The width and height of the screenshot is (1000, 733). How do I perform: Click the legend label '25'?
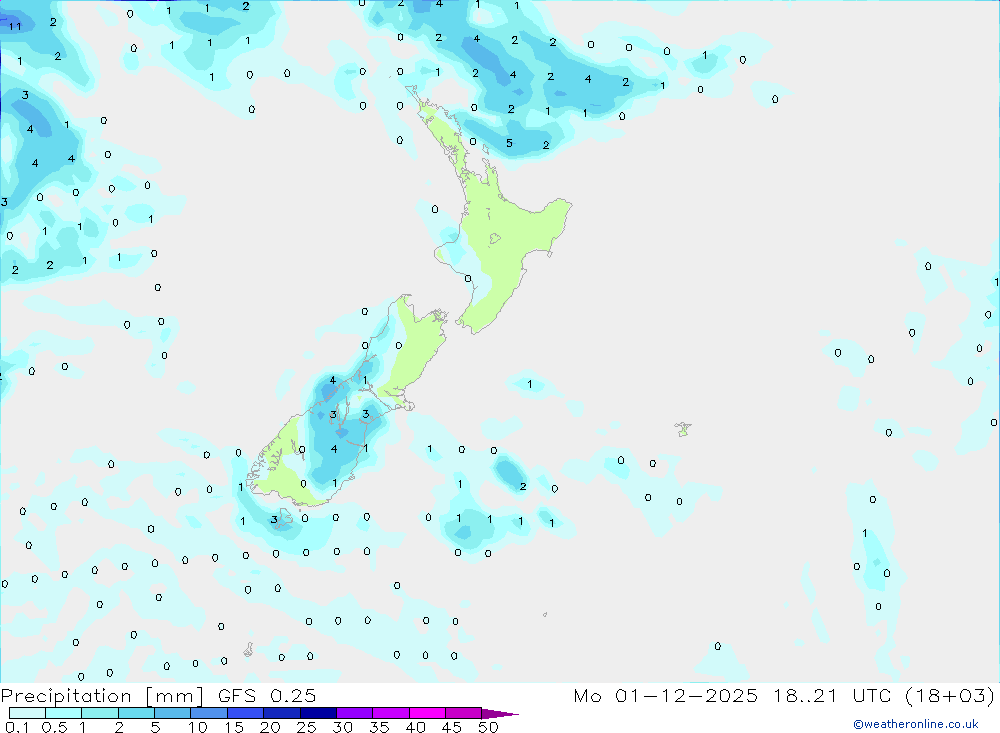click(x=306, y=727)
